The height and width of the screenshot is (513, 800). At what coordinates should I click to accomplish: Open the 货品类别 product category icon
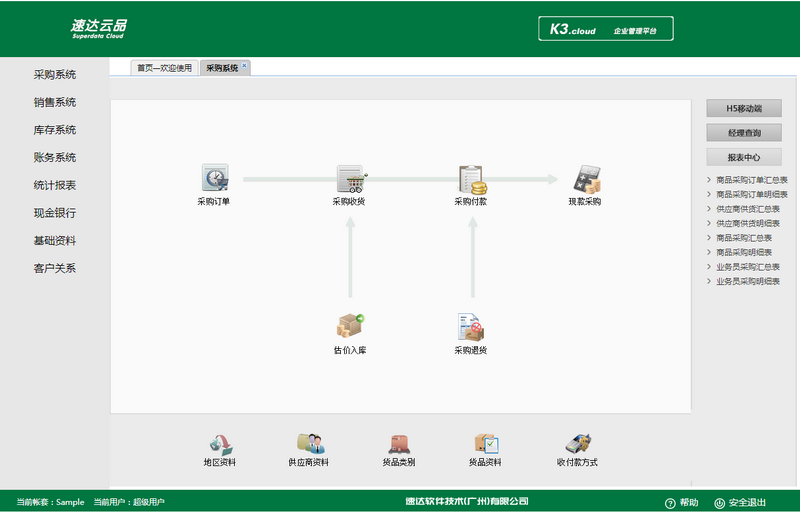[398, 445]
